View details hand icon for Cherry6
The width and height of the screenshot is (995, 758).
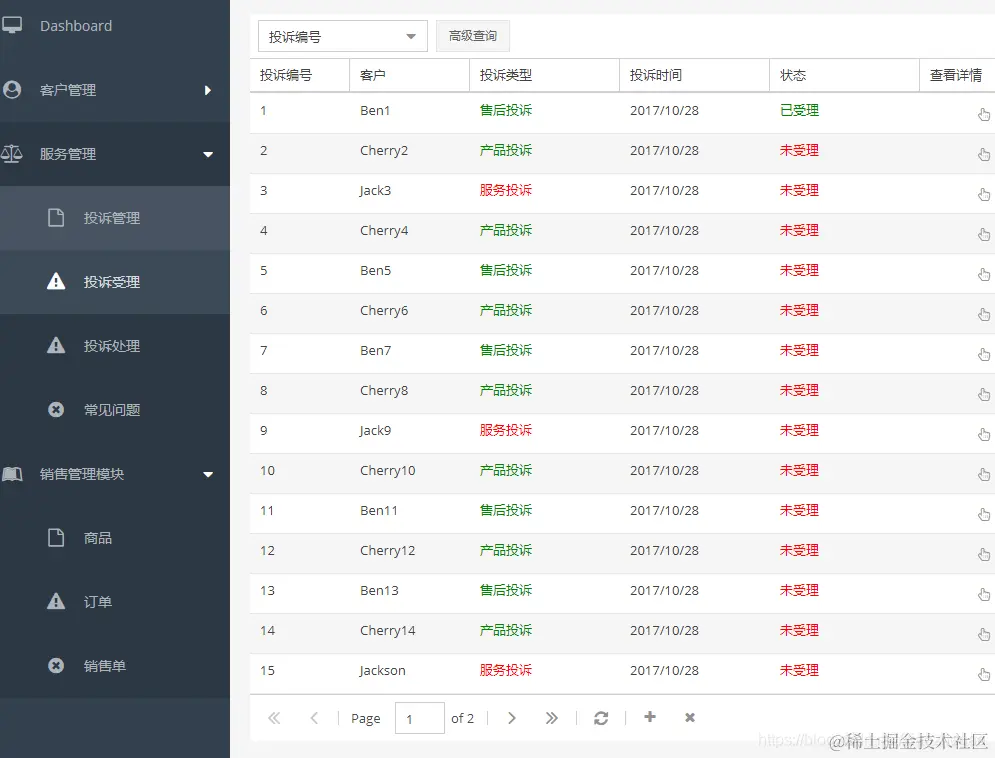[x=984, y=314]
